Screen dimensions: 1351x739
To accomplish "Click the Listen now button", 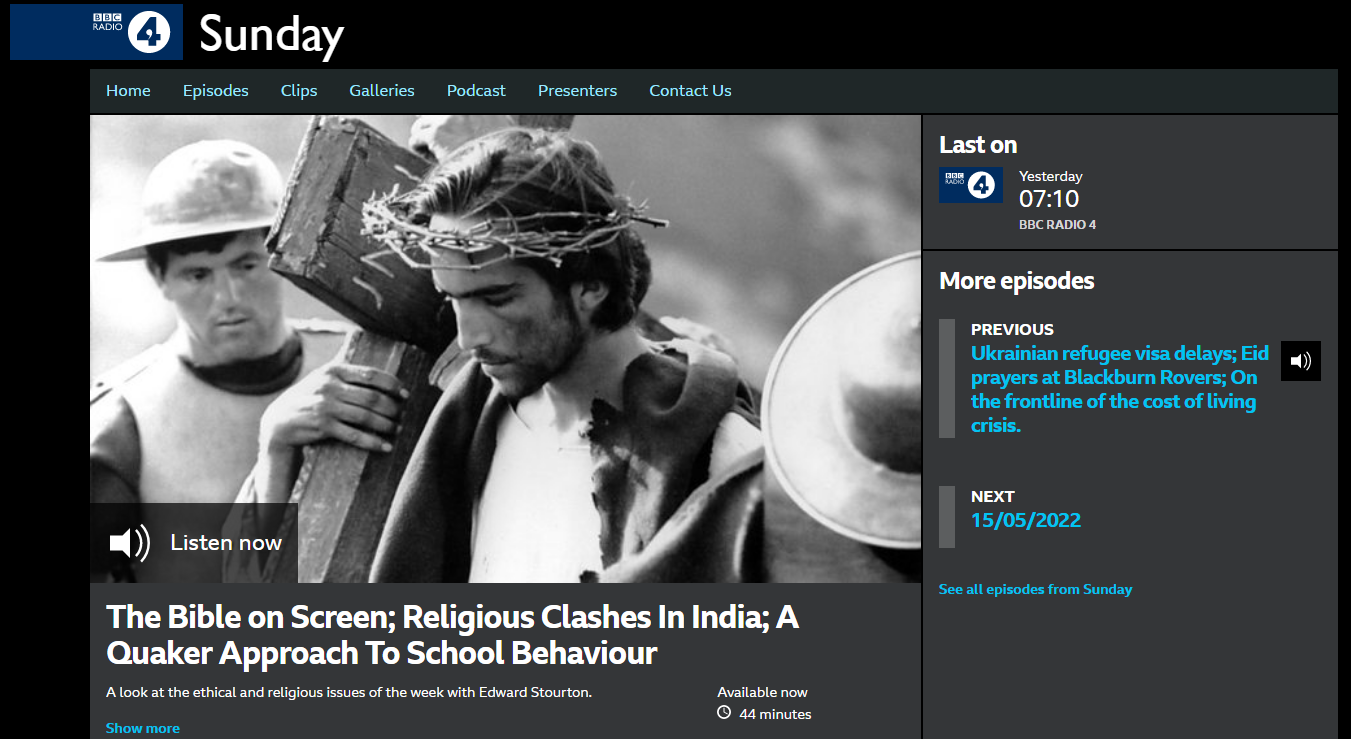I will [194, 543].
